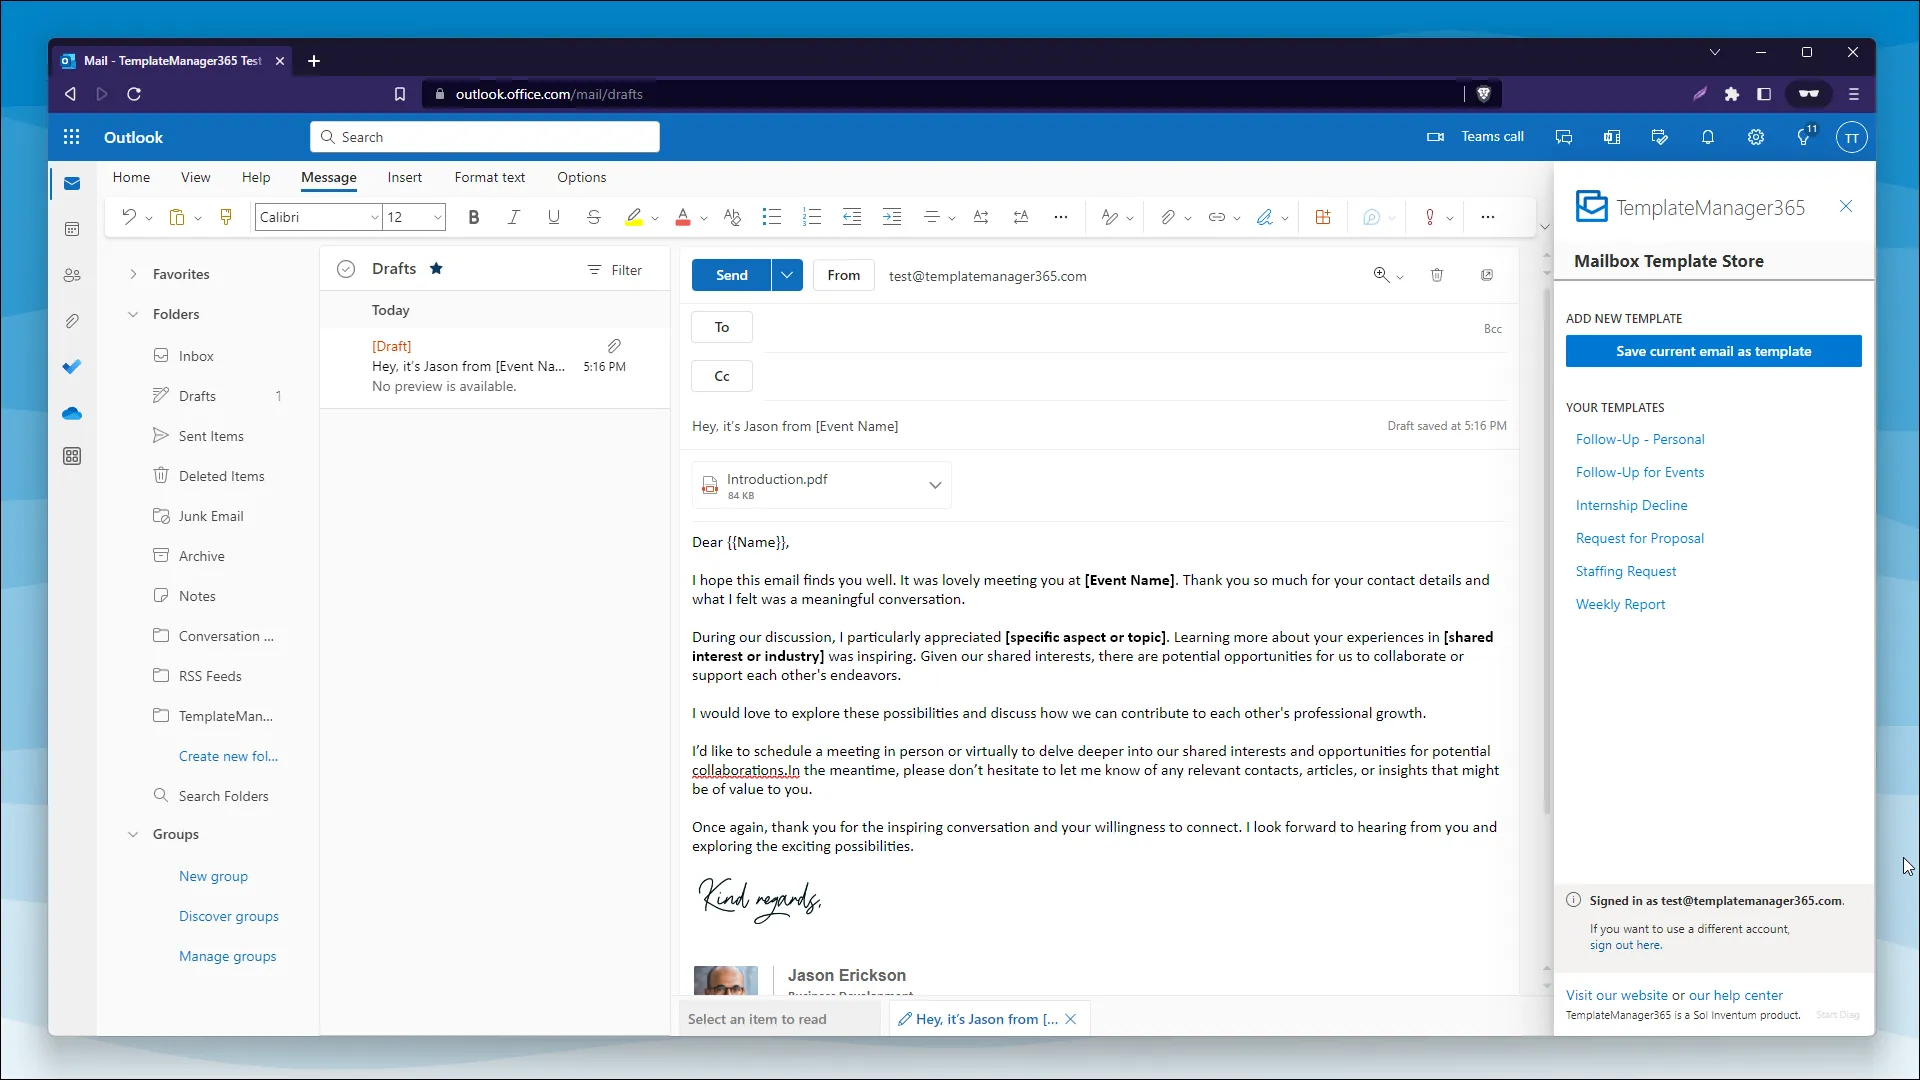Insert a bulleted list

[771, 217]
